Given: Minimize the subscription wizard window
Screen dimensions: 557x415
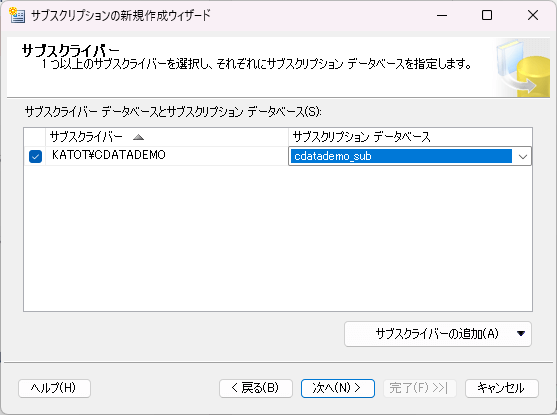Looking at the screenshot, I should coord(442,15).
